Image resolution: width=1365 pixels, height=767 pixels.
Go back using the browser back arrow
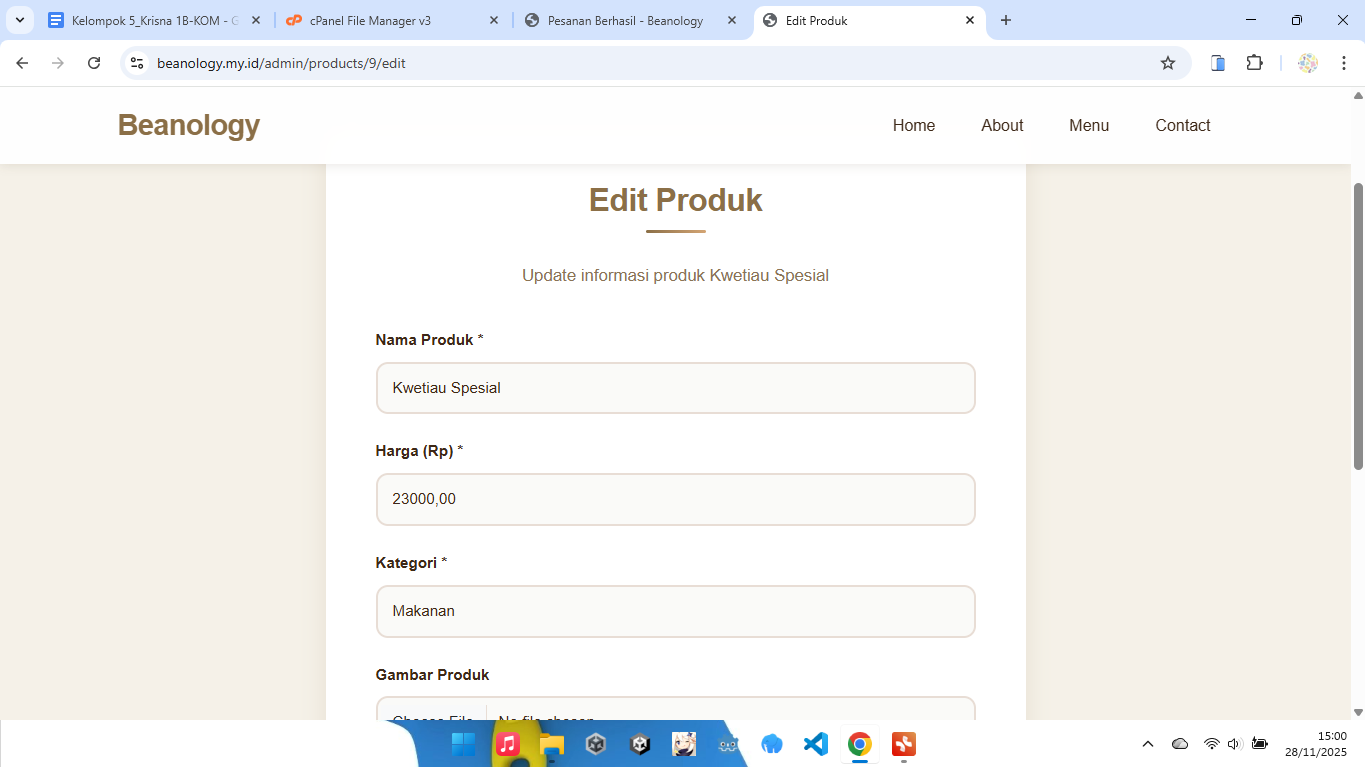tap(21, 62)
